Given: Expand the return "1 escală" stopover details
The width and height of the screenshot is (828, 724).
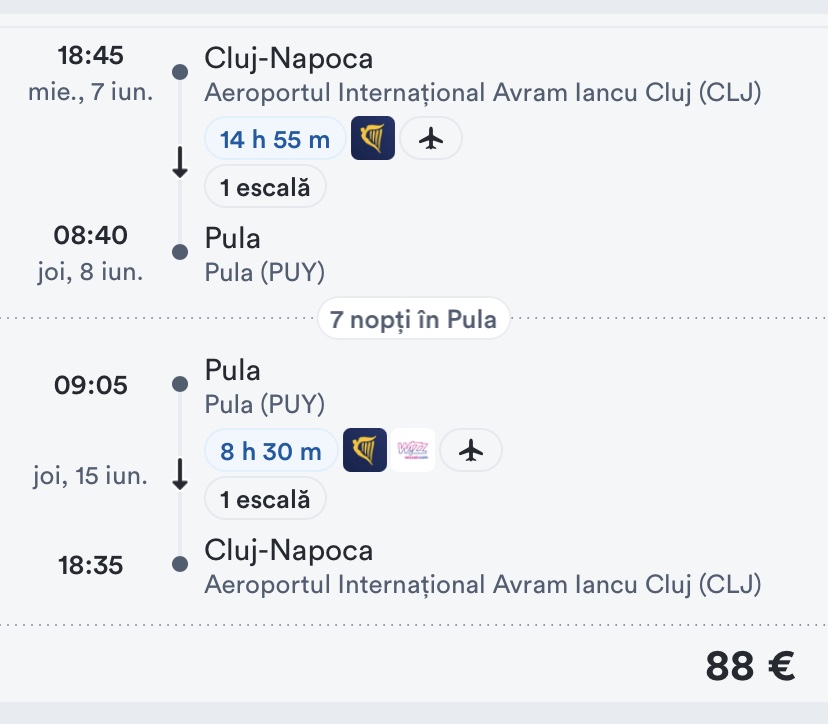Looking at the screenshot, I should pyautogui.click(x=265, y=499).
